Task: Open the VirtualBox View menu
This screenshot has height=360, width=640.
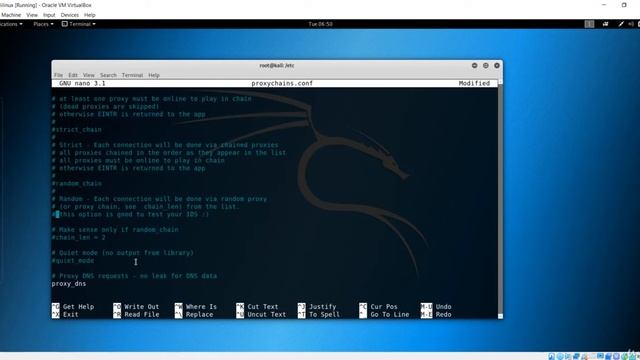Action: click(32, 15)
